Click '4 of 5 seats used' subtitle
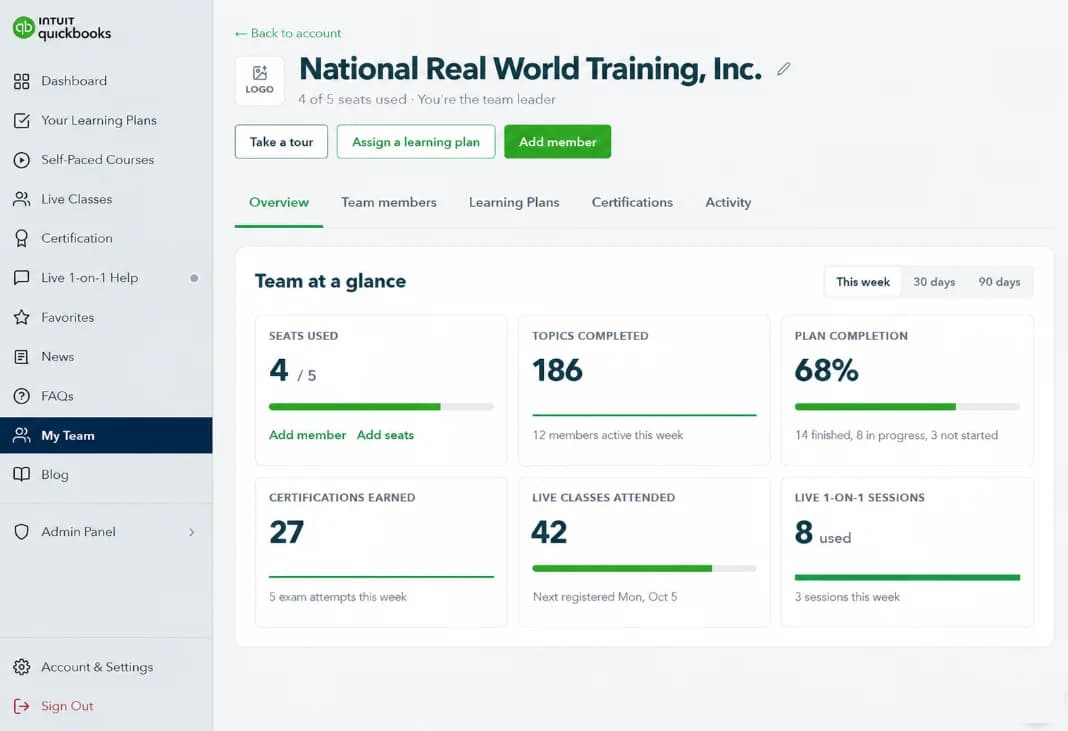This screenshot has height=731, width=1068. (351, 99)
